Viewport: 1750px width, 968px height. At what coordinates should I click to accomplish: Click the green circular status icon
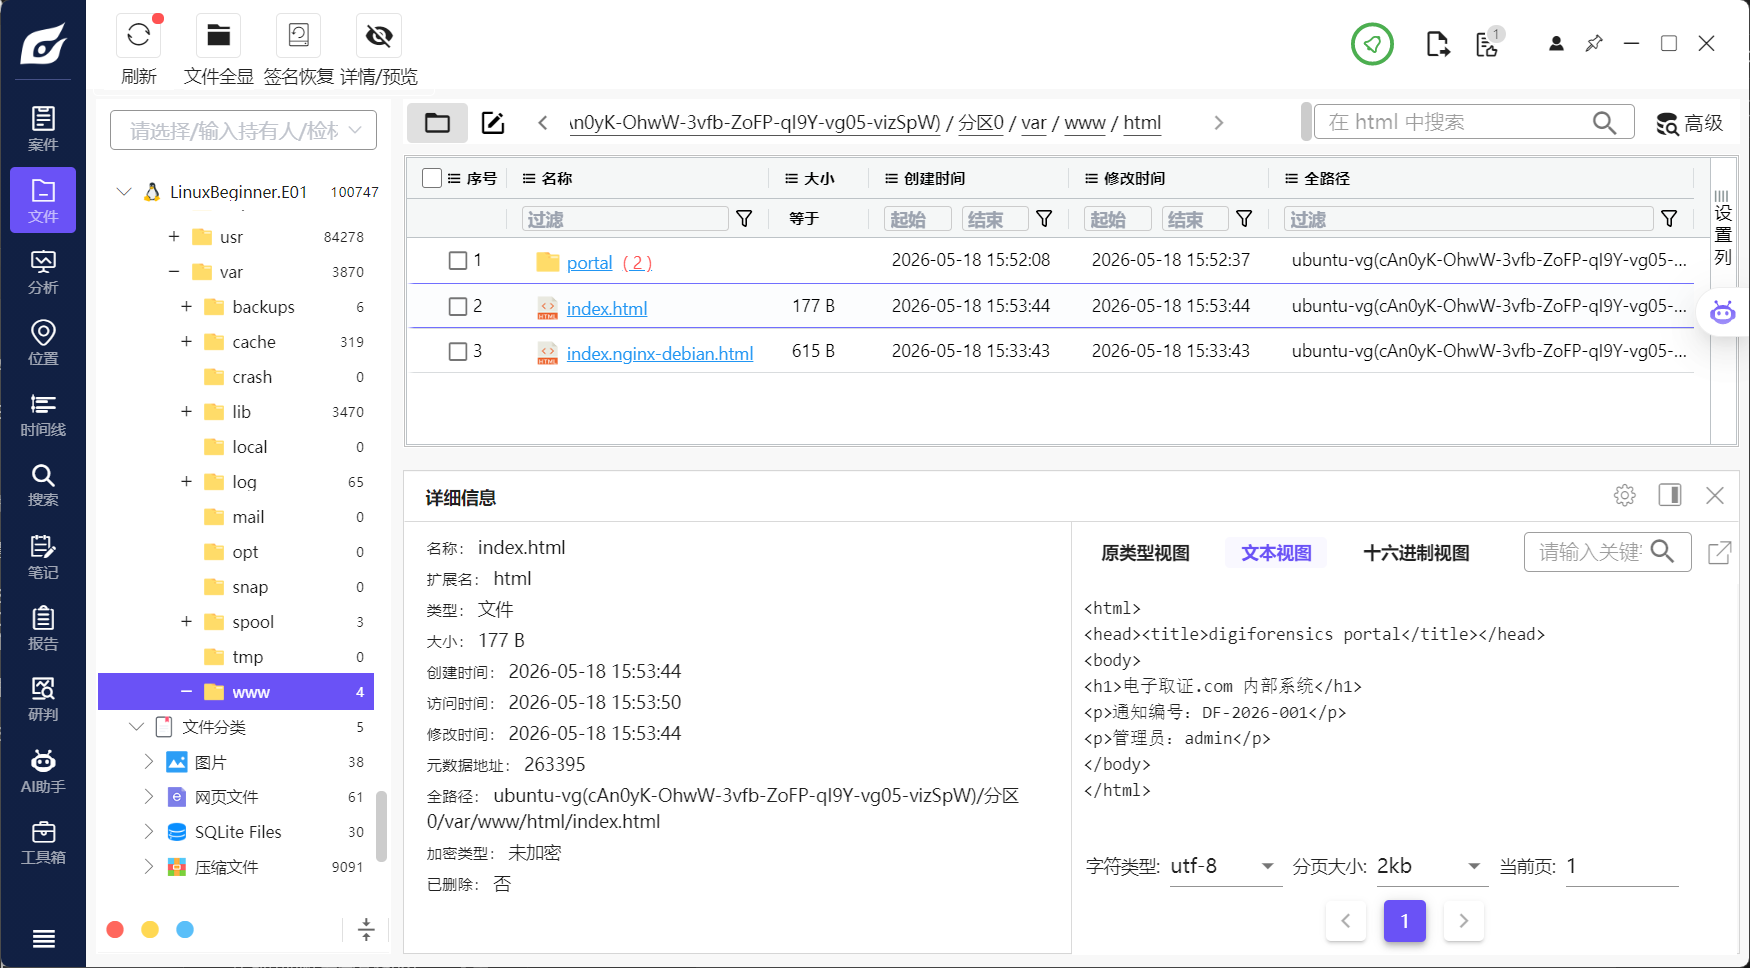coord(1372,44)
